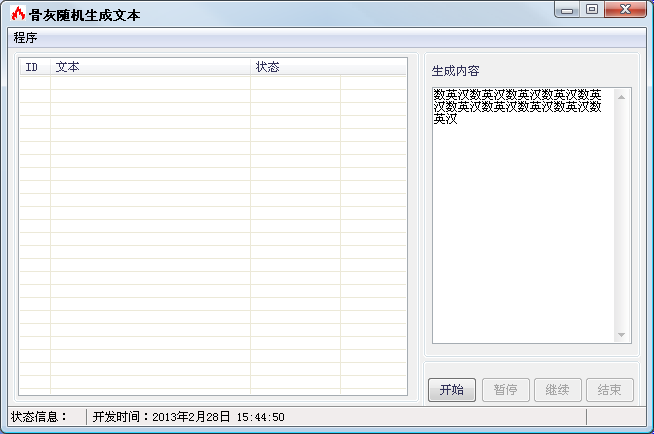Screen dimensions: 654x434
Task: Close the 骨灰随机生成文本 window
Action: (x=625, y=10)
